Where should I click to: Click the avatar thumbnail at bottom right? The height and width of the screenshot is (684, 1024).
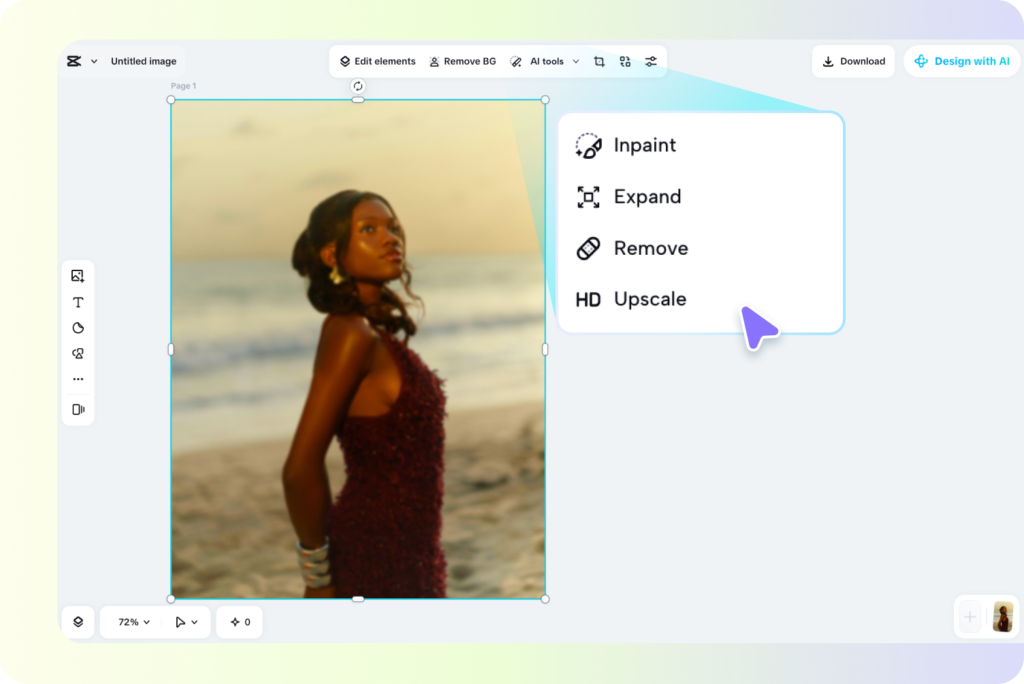click(1002, 617)
